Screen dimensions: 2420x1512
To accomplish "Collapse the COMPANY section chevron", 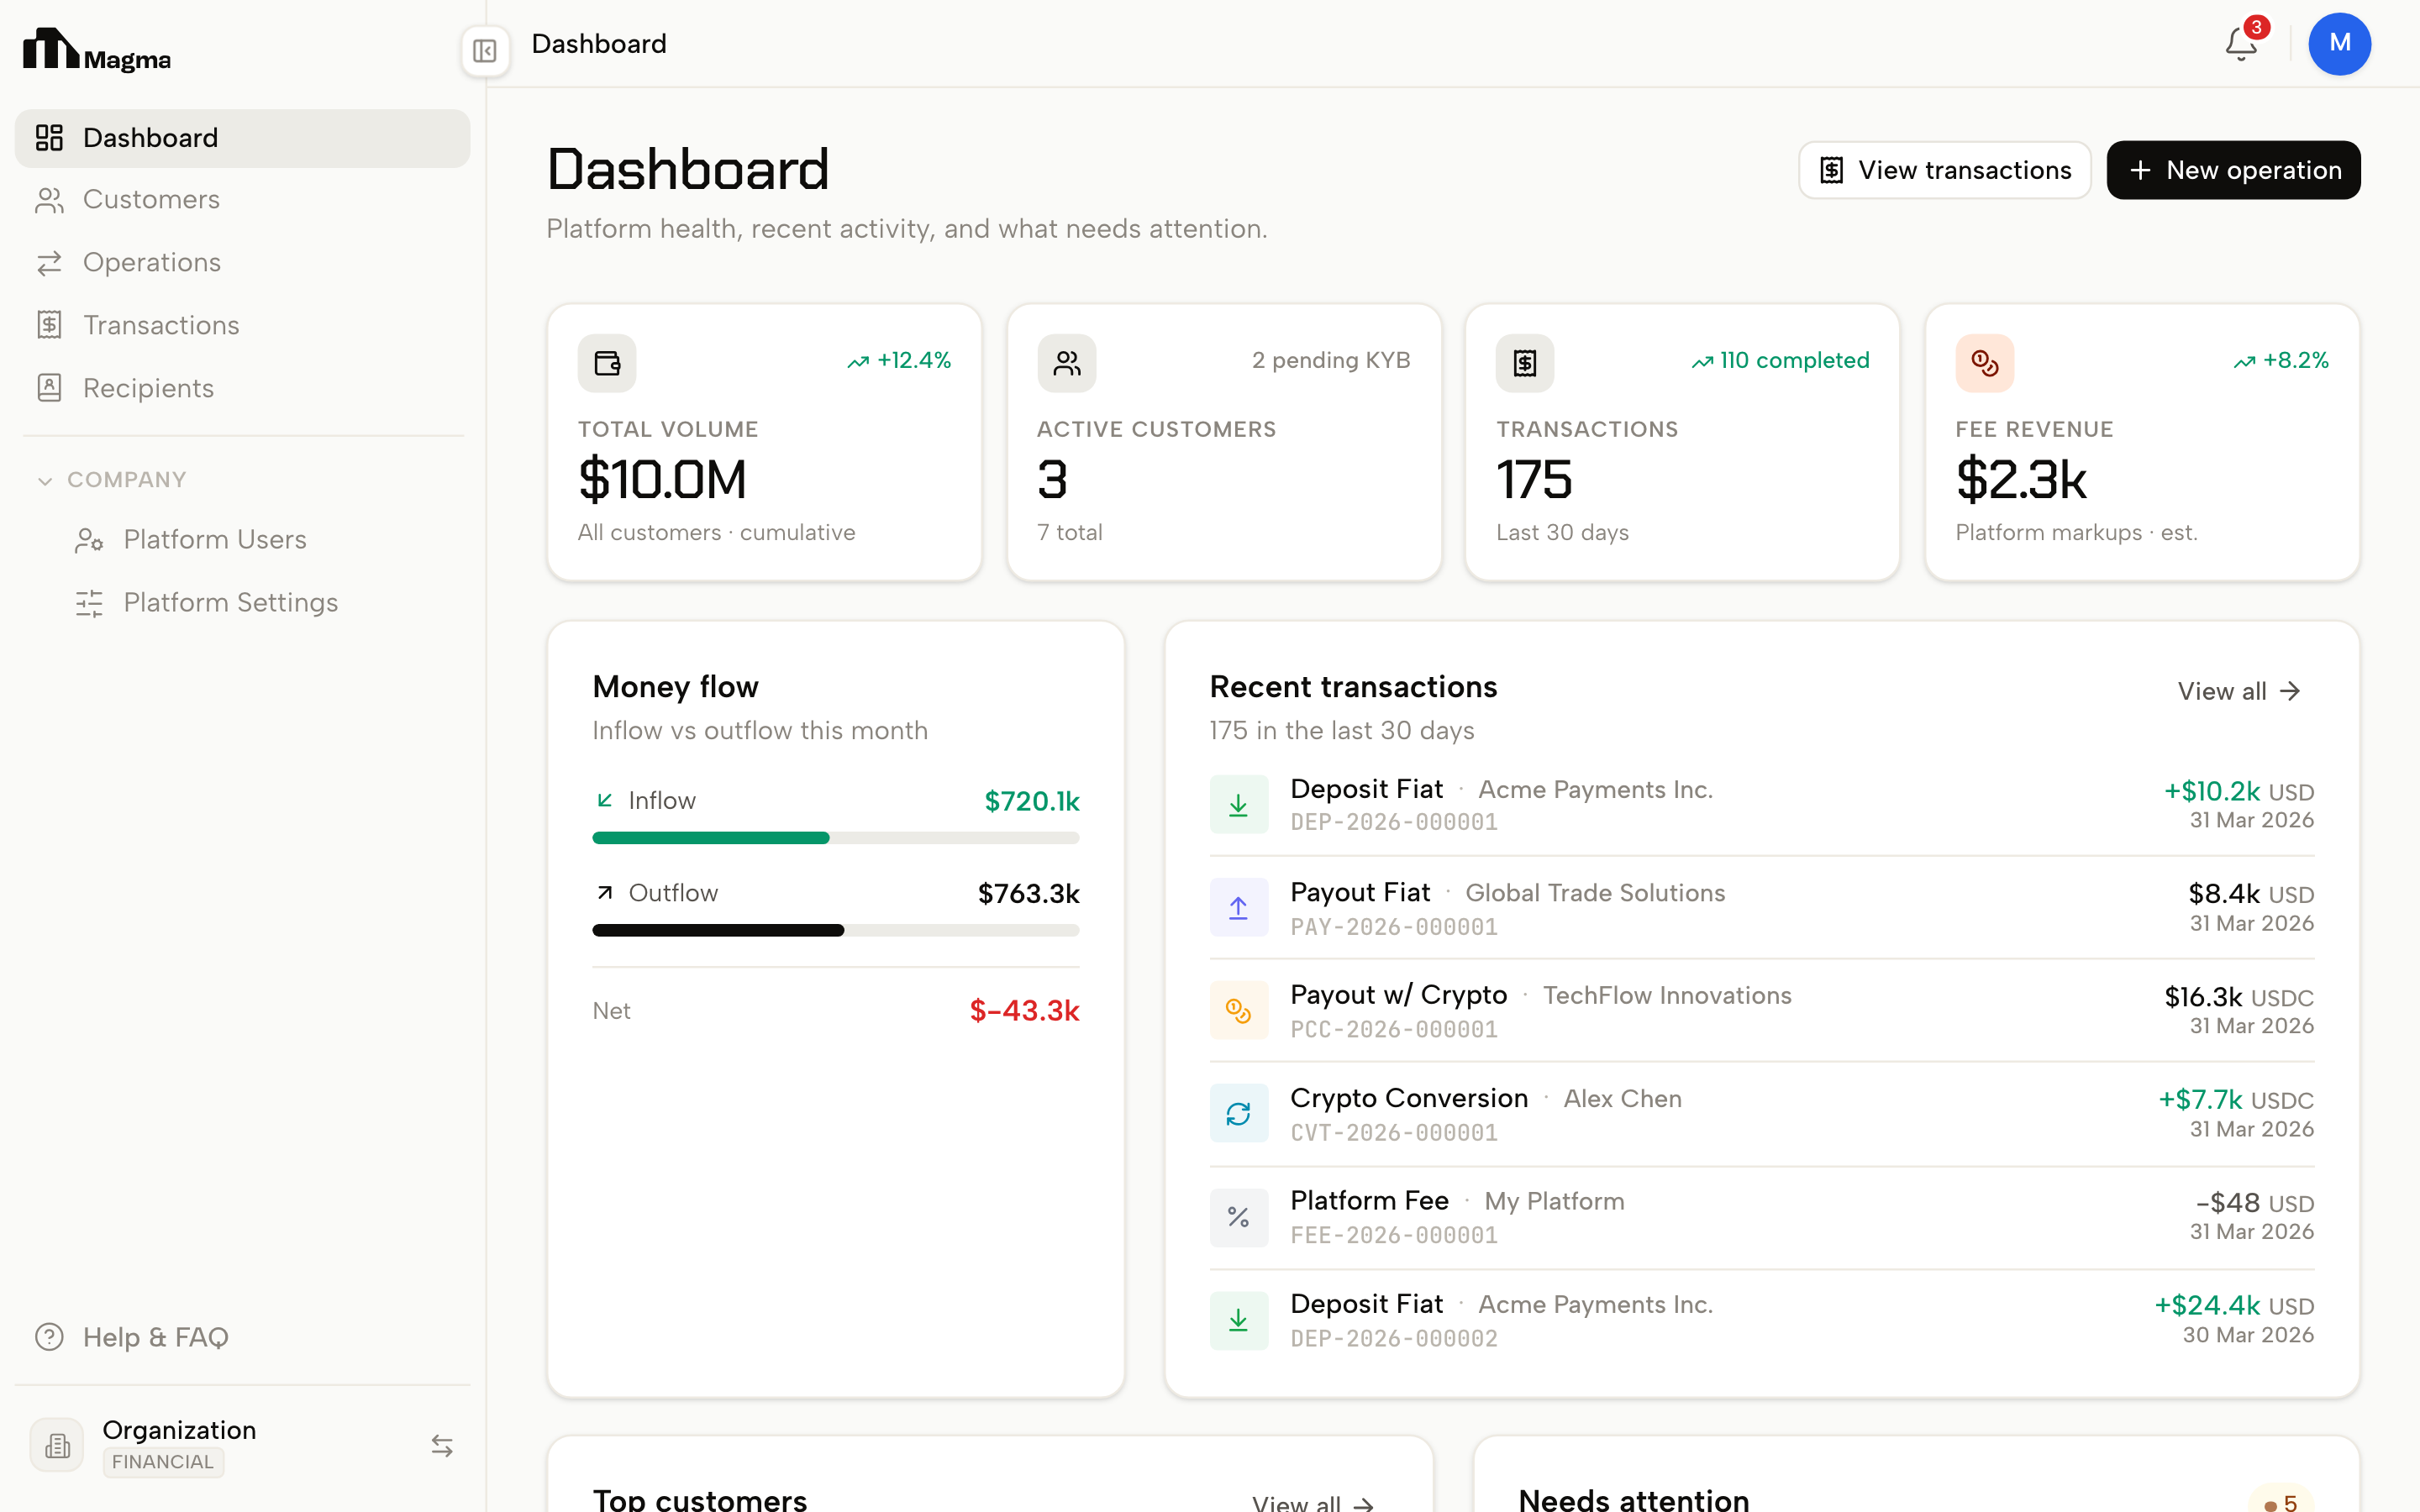I will click(44, 481).
